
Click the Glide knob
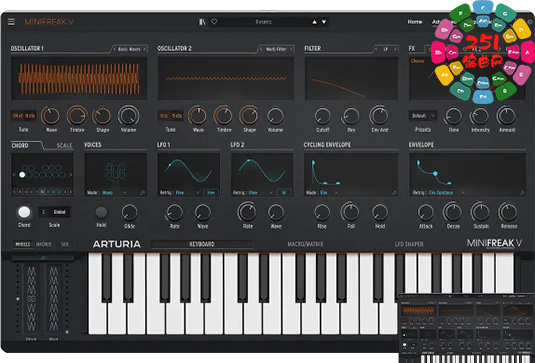pyautogui.click(x=130, y=213)
